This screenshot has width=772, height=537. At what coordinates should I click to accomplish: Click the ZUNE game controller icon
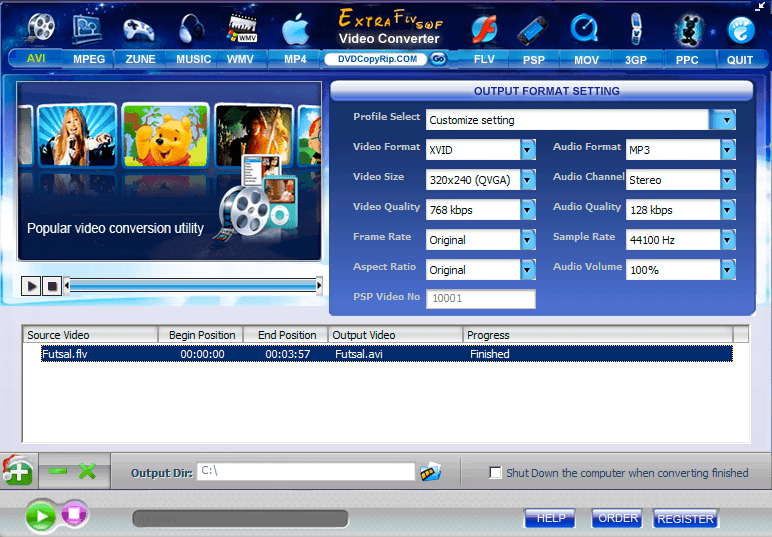[x=139, y=30]
